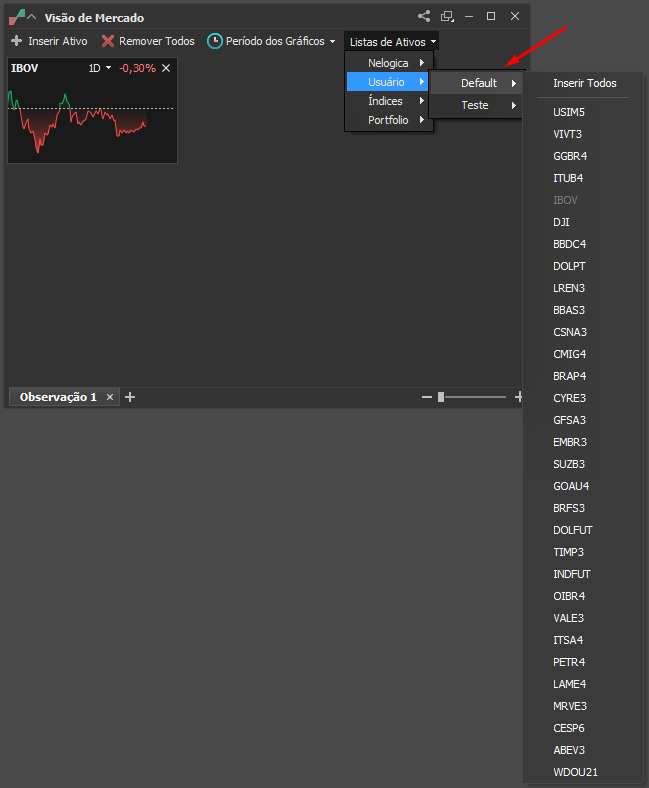Image resolution: width=649 pixels, height=788 pixels.
Task: Open the 1D period dropdown on IBOV
Action: 100,68
